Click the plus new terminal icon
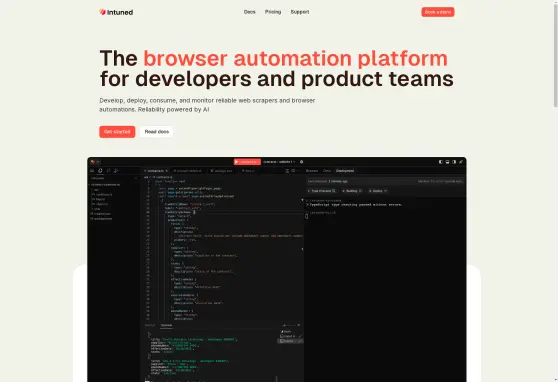Image resolution: width=558 pixels, height=382 pixels. coord(284,325)
